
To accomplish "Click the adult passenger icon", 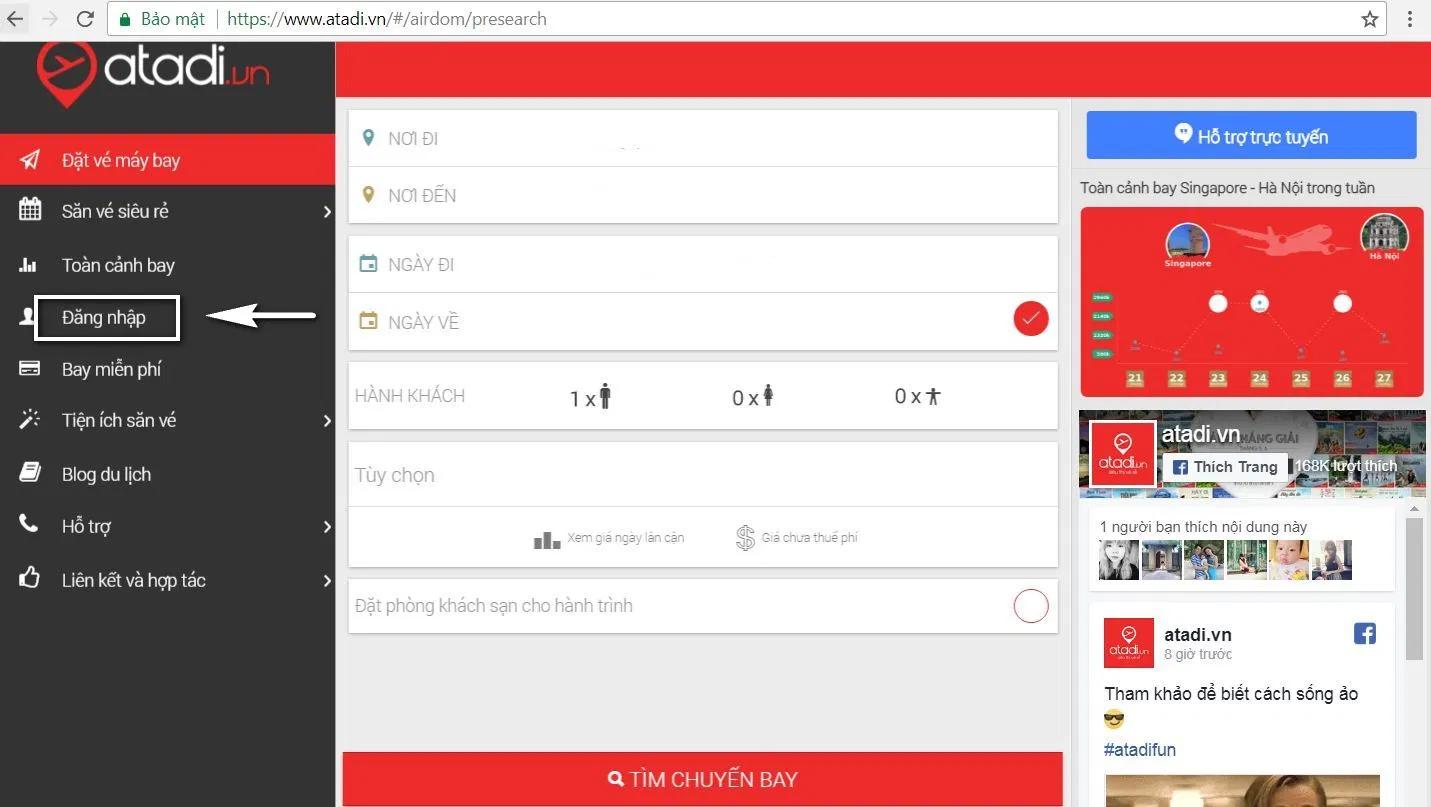I will (604, 396).
